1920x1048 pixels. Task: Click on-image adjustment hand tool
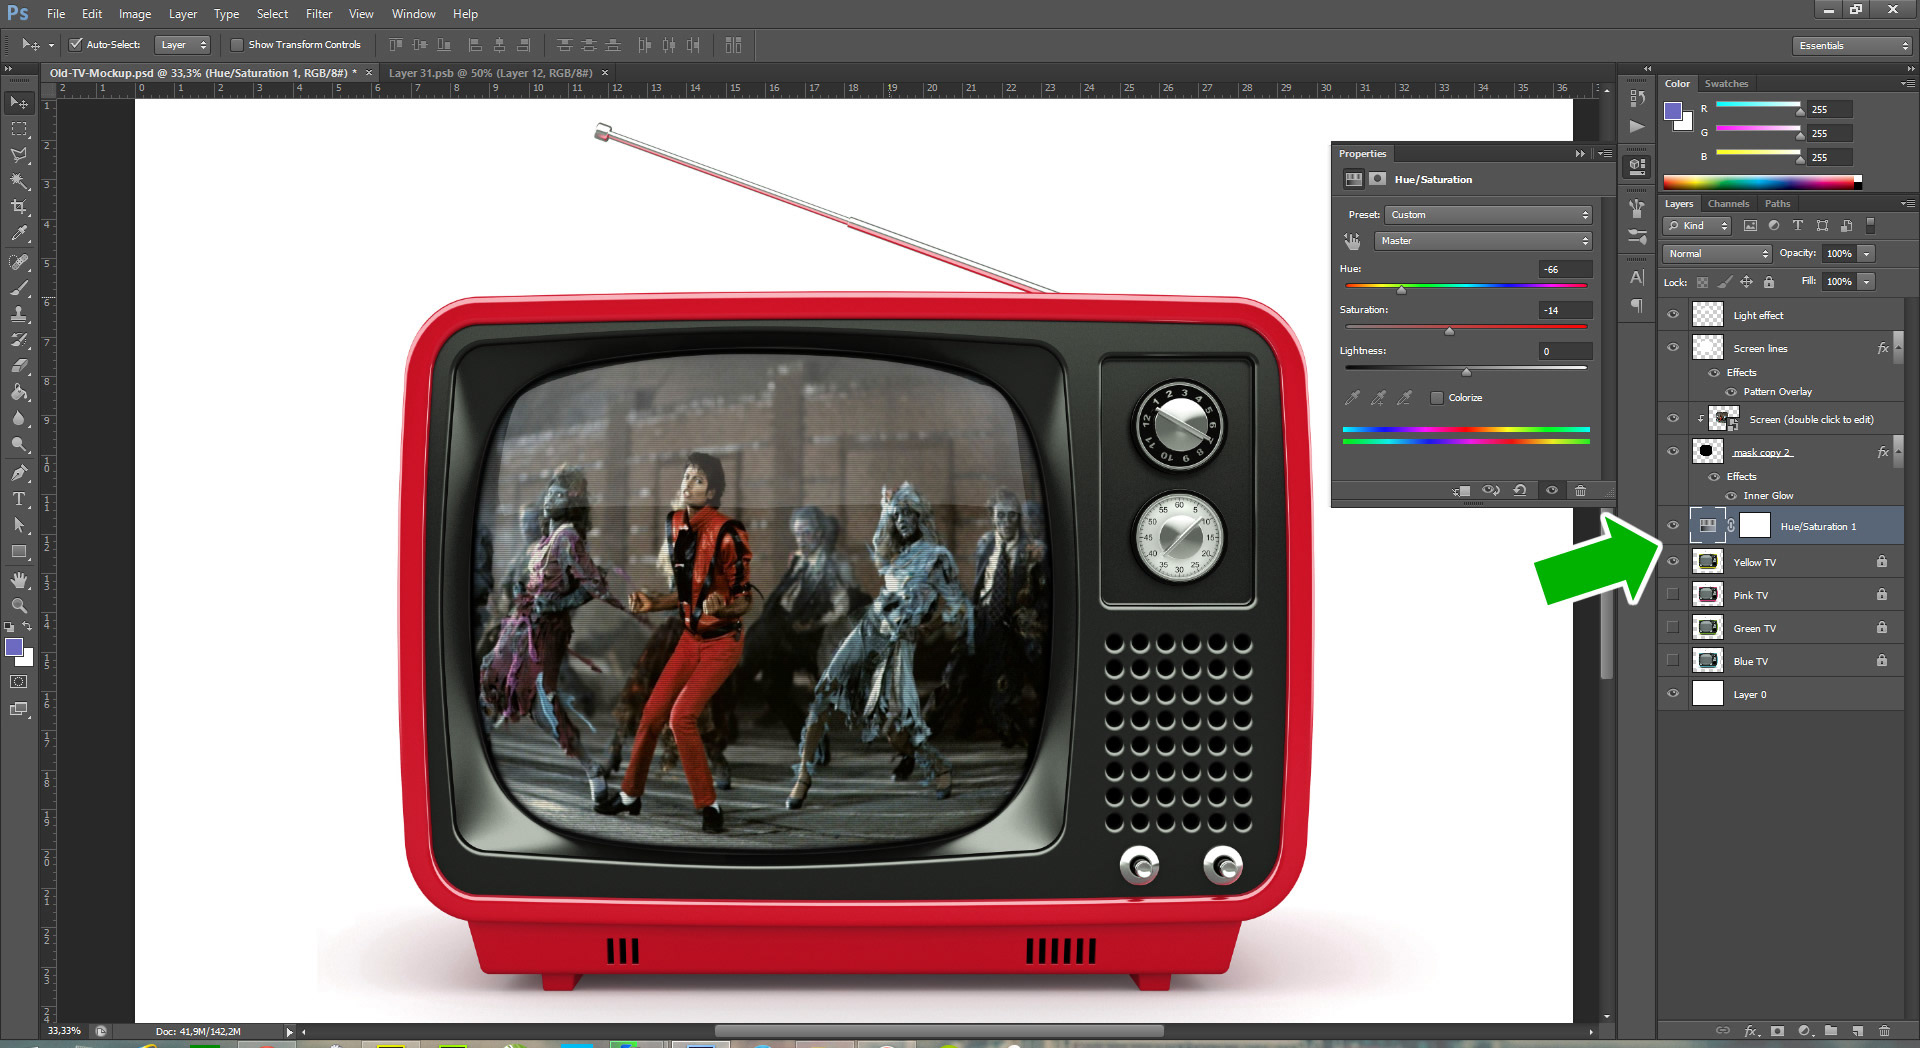click(1352, 241)
